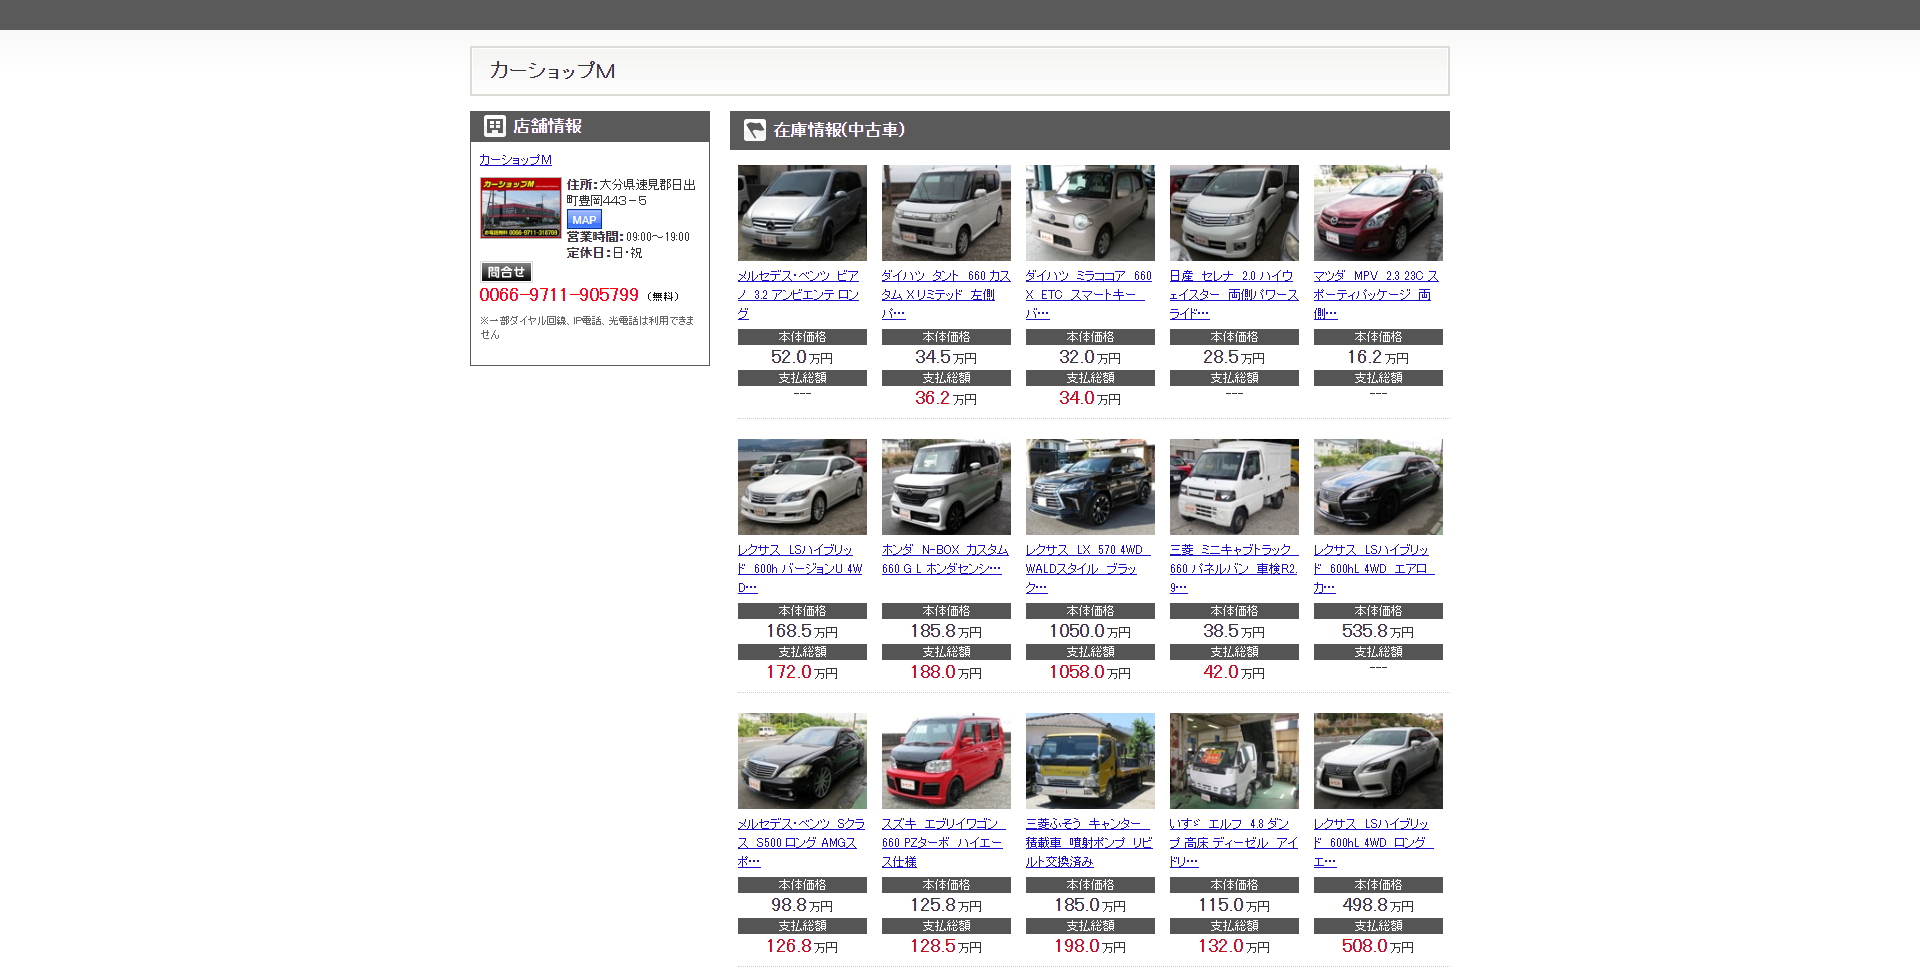The width and height of the screenshot is (1920, 969).
Task: Click the 52.0万円 price of Viano
Action: click(802, 357)
